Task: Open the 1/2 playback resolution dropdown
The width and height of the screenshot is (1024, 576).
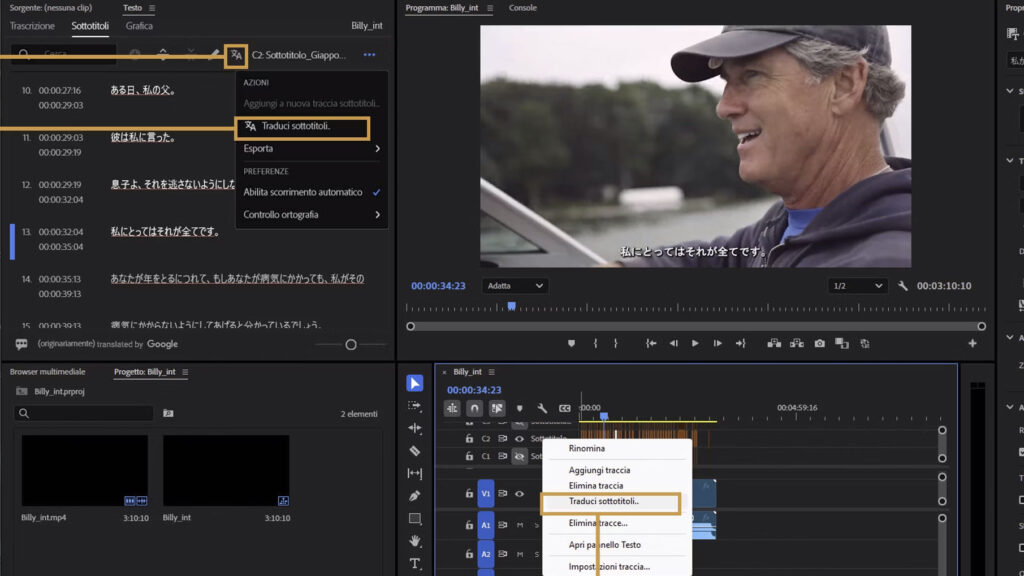Action: point(855,285)
